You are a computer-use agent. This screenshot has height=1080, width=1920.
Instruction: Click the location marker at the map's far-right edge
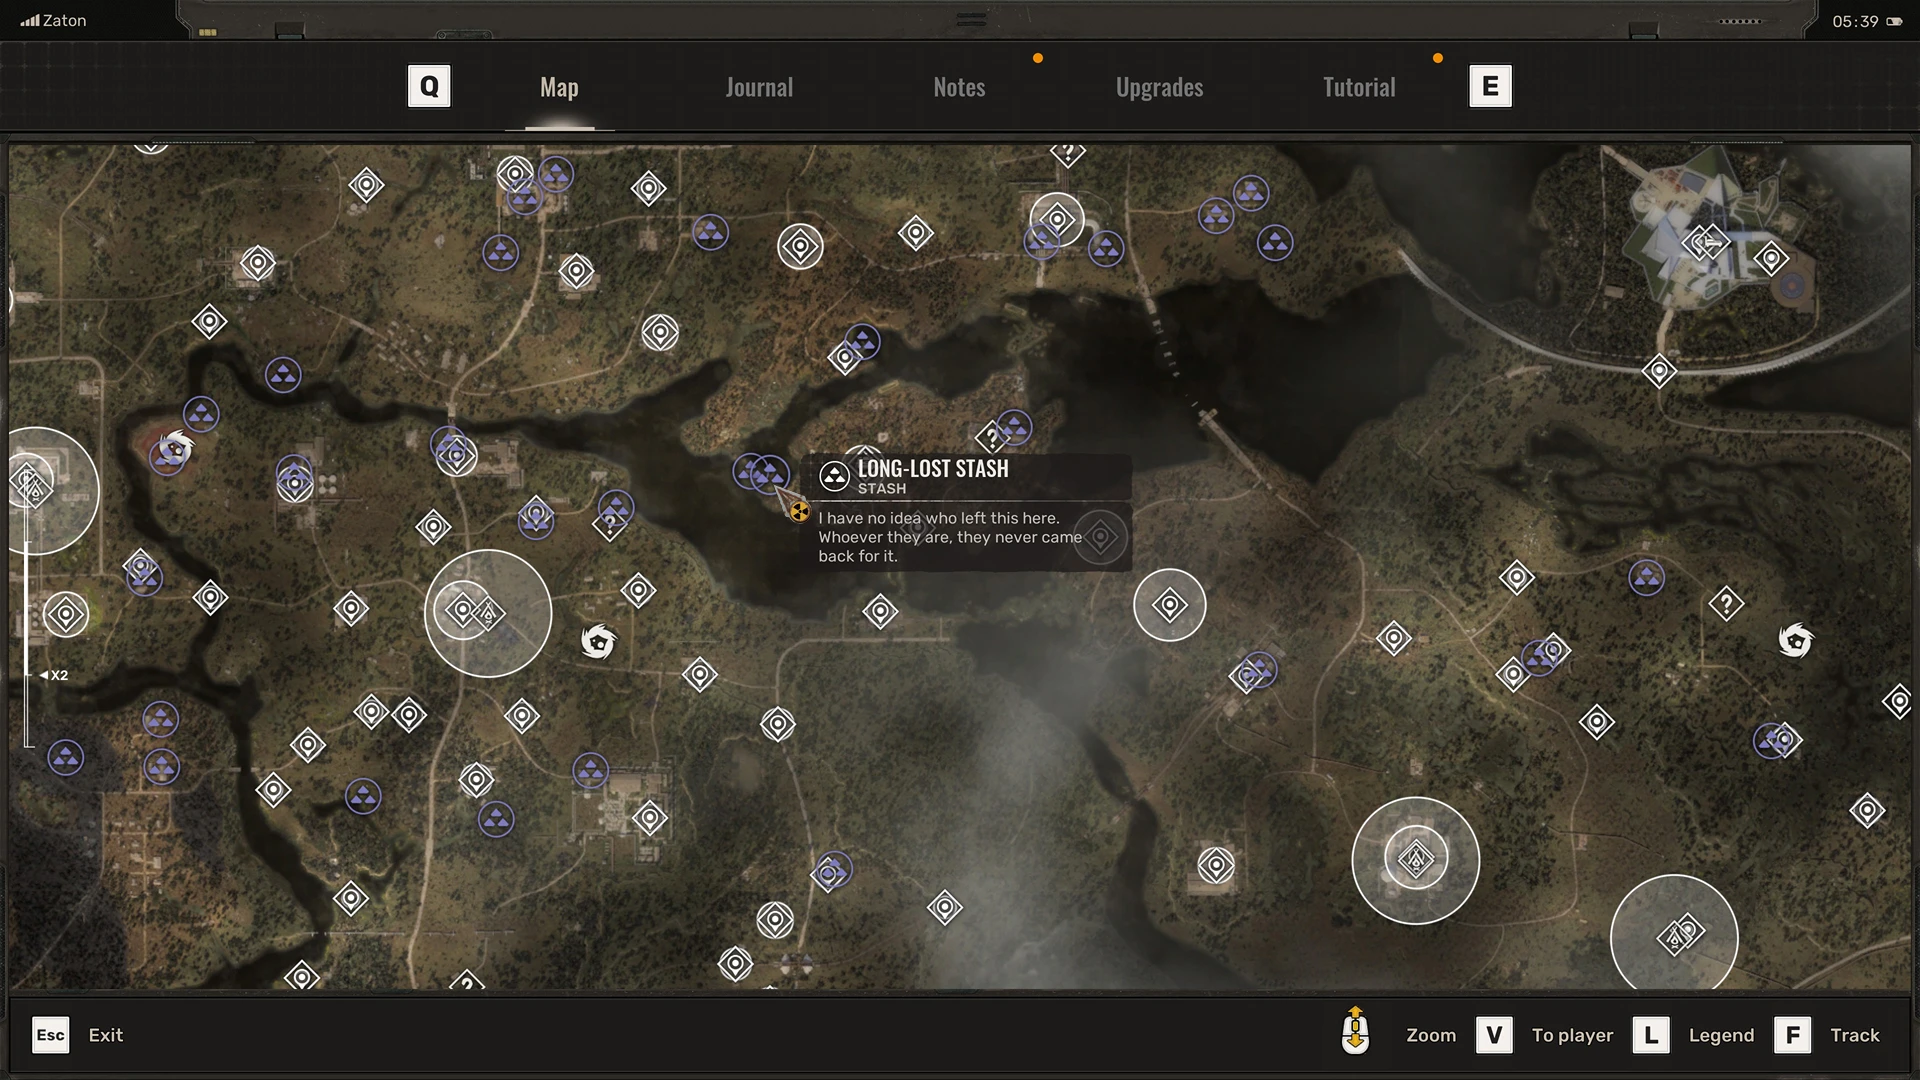[x=1897, y=701]
